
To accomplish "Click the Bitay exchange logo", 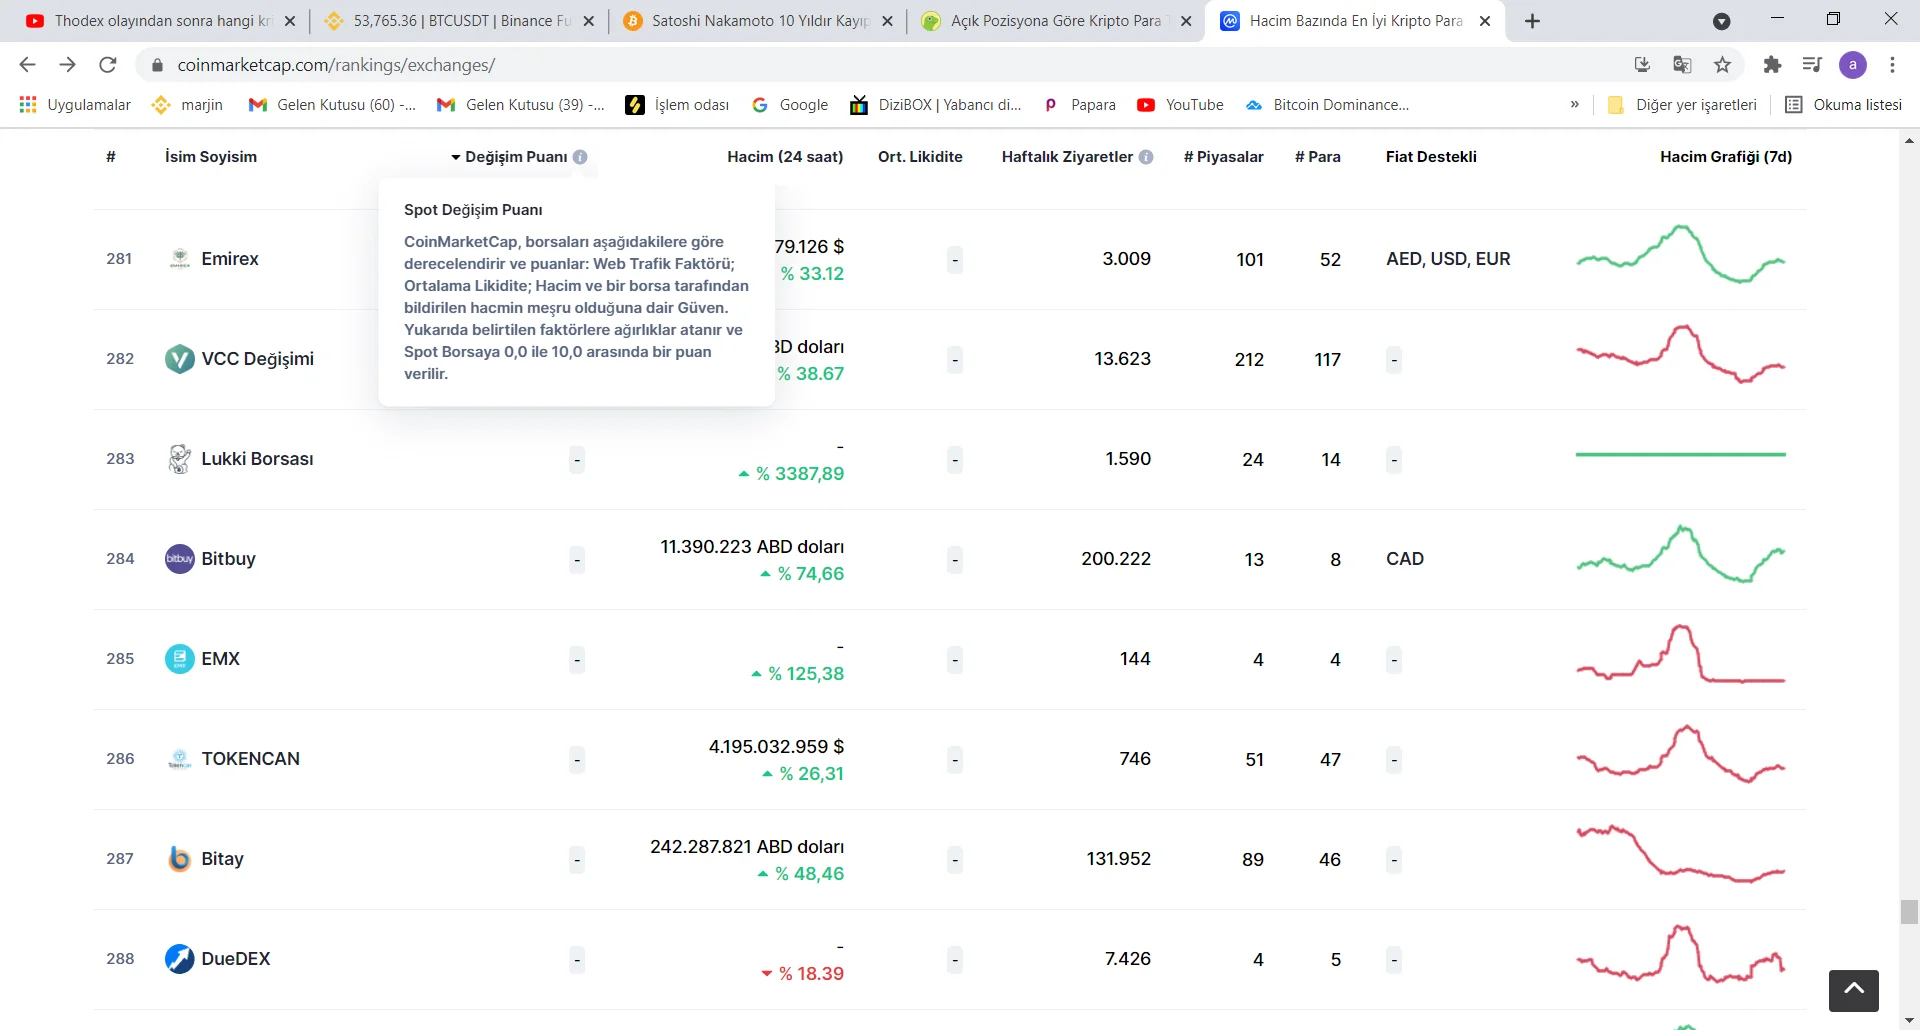I will (180, 859).
